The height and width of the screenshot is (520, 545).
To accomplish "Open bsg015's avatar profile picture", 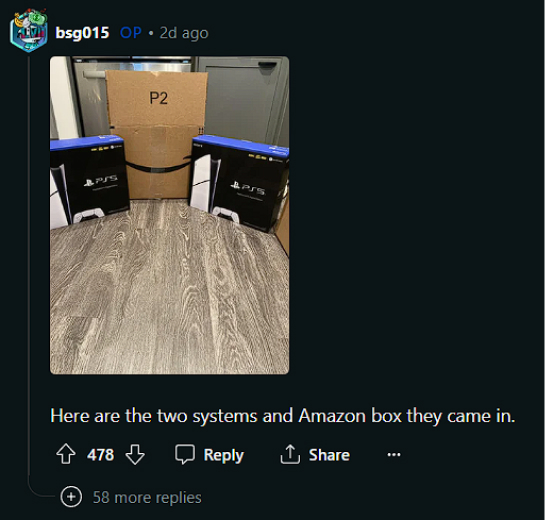I will click(29, 31).
